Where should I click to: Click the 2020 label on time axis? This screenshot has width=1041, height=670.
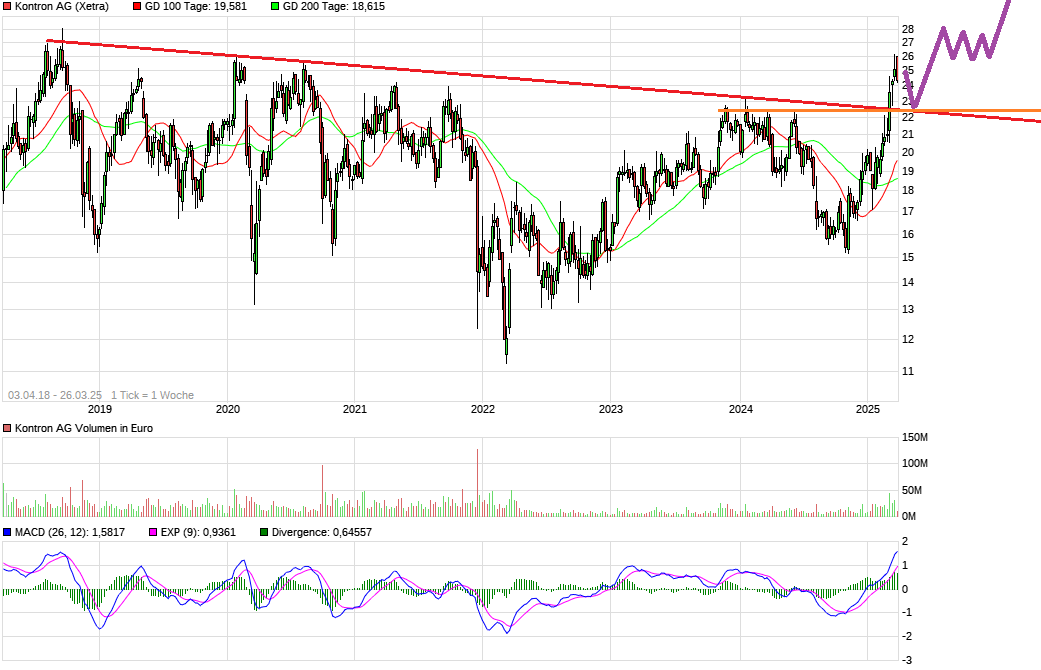tap(228, 409)
